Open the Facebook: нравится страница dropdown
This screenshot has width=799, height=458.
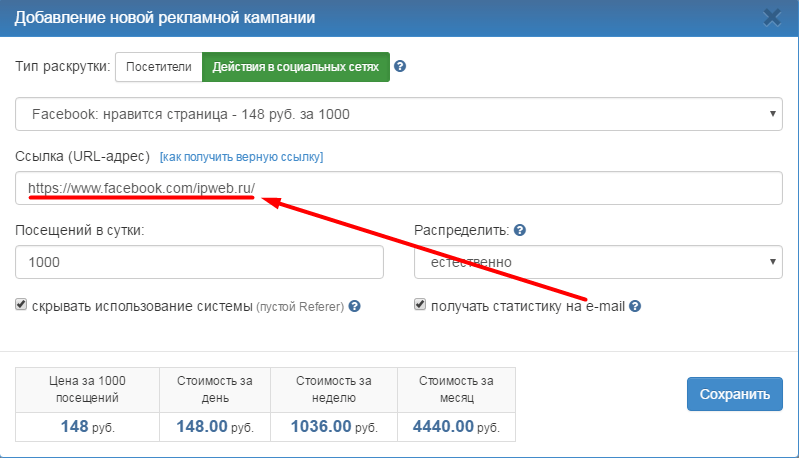(398, 114)
